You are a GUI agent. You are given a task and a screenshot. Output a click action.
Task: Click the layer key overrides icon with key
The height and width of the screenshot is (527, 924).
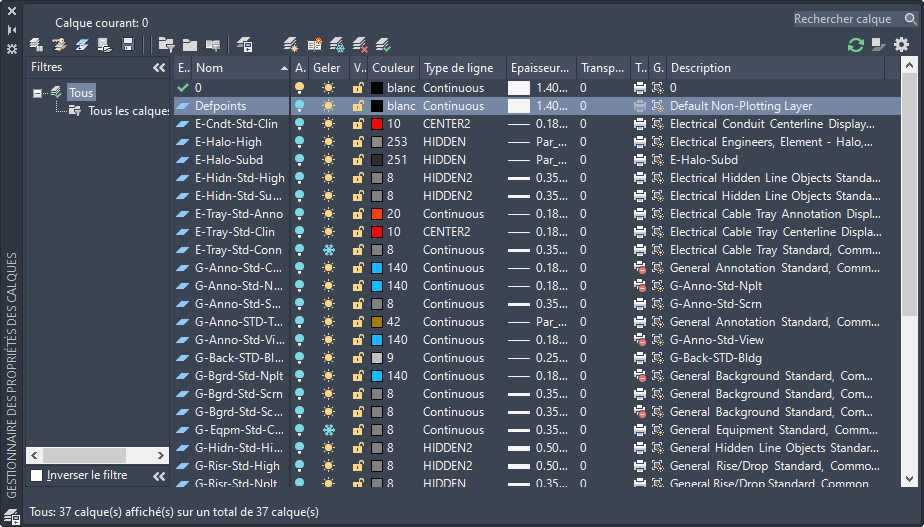click(x=59, y=44)
